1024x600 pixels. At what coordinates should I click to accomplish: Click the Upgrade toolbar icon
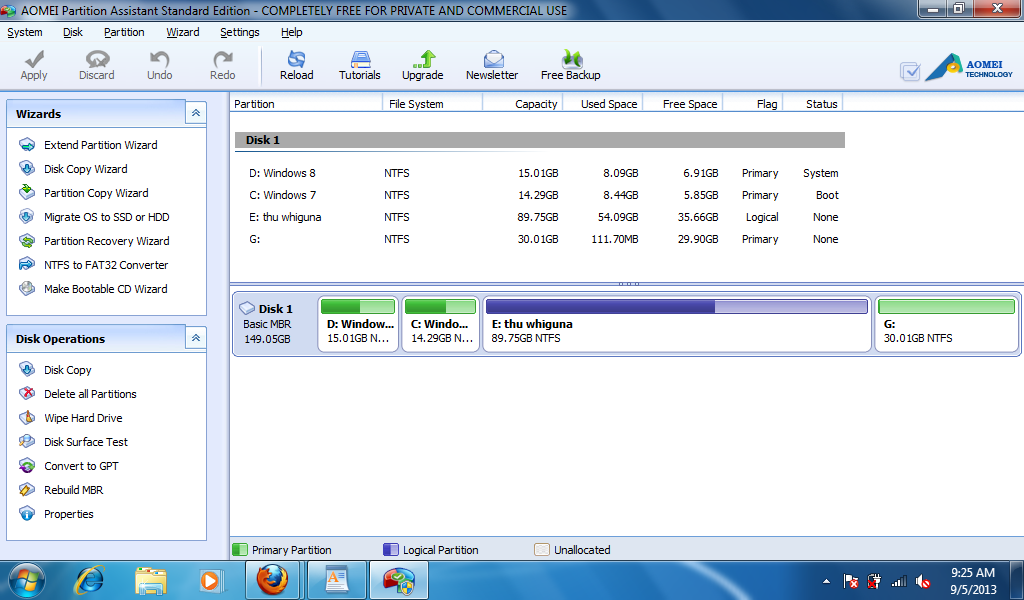(x=423, y=65)
